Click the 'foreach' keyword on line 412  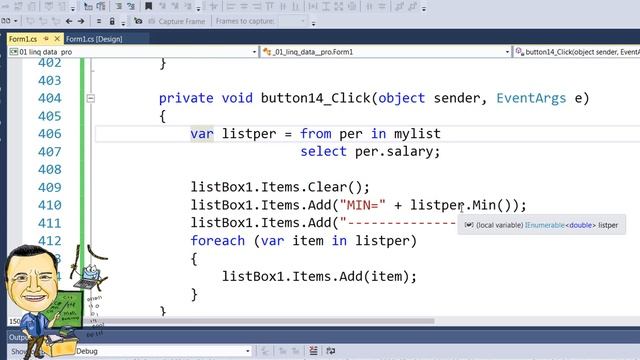(x=218, y=241)
